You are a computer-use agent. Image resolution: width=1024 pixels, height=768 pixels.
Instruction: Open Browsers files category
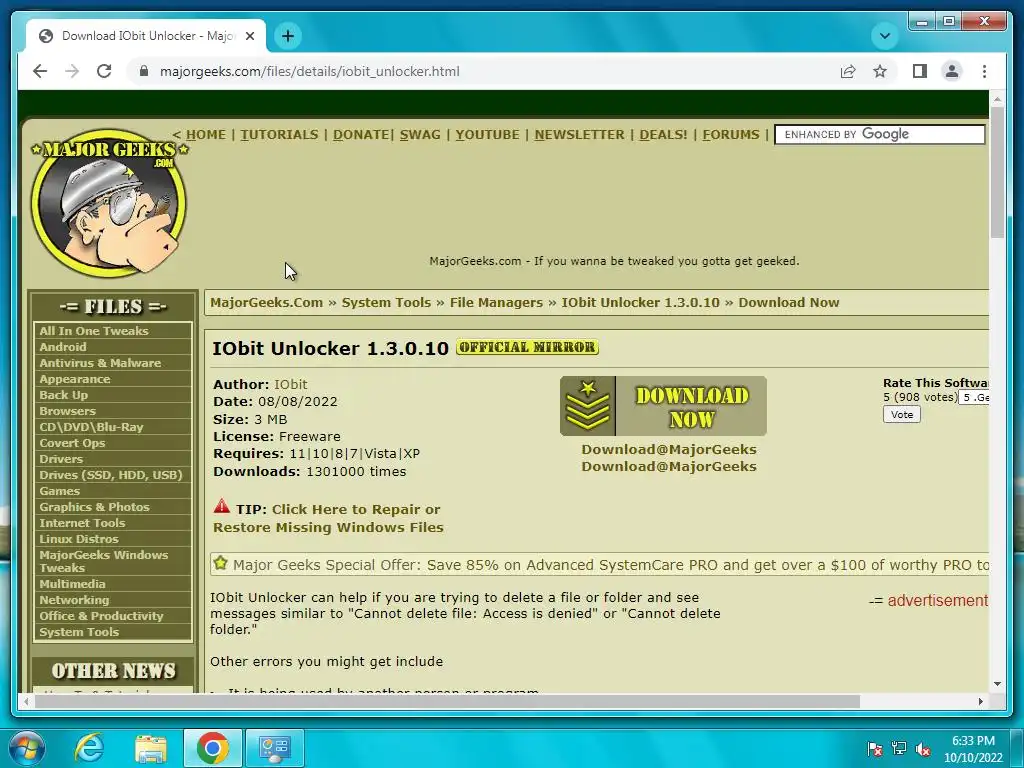[x=67, y=411]
